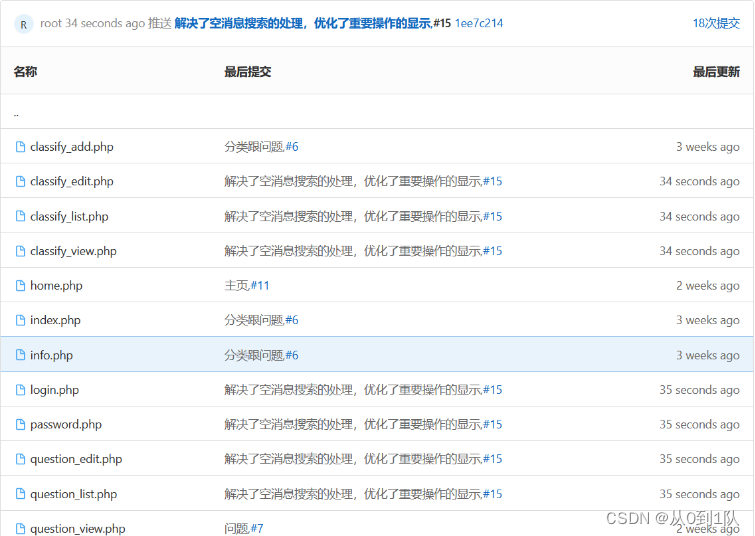Click '34 seconds ago' timestamp in the header
Viewport: 755px width, 536px height.
pyautogui.click(x=105, y=23)
